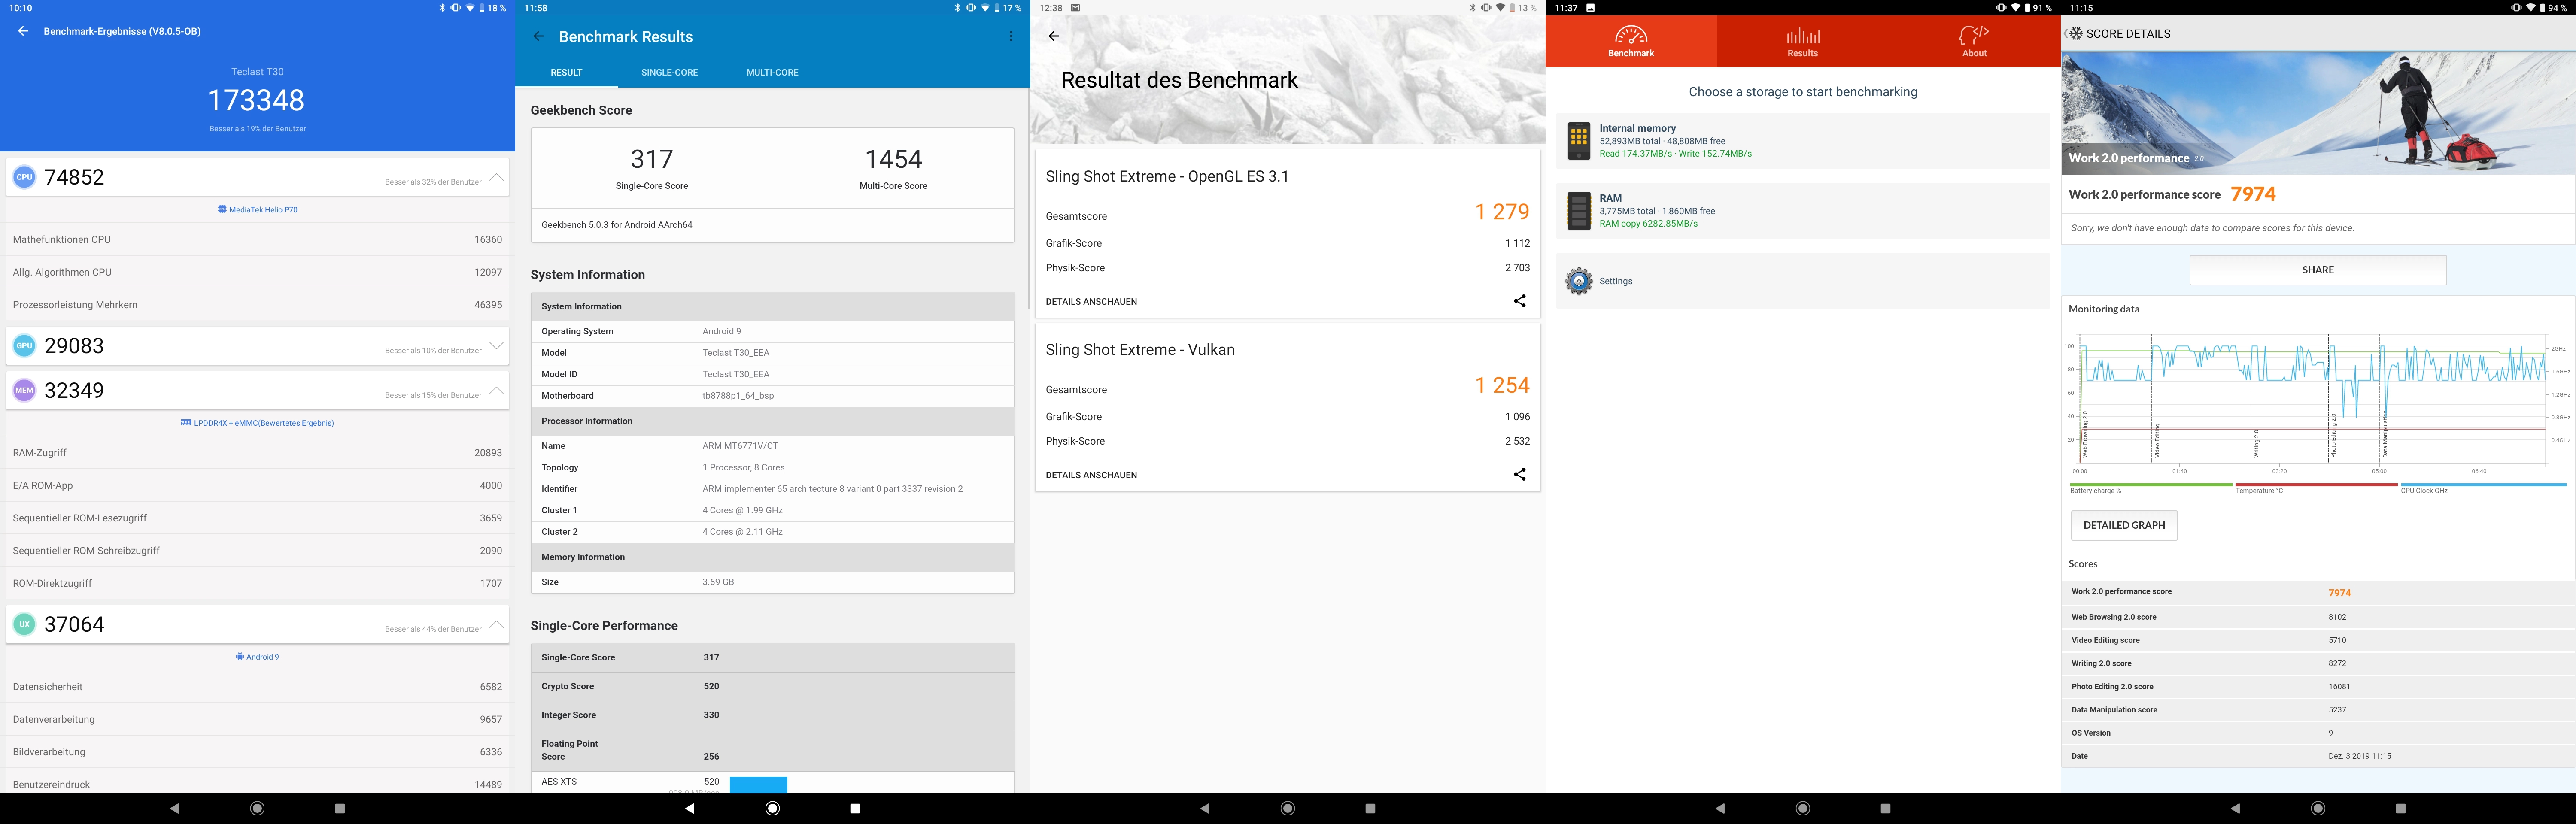
Task: Open the DETAILED GRAPH button
Action: (2124, 525)
